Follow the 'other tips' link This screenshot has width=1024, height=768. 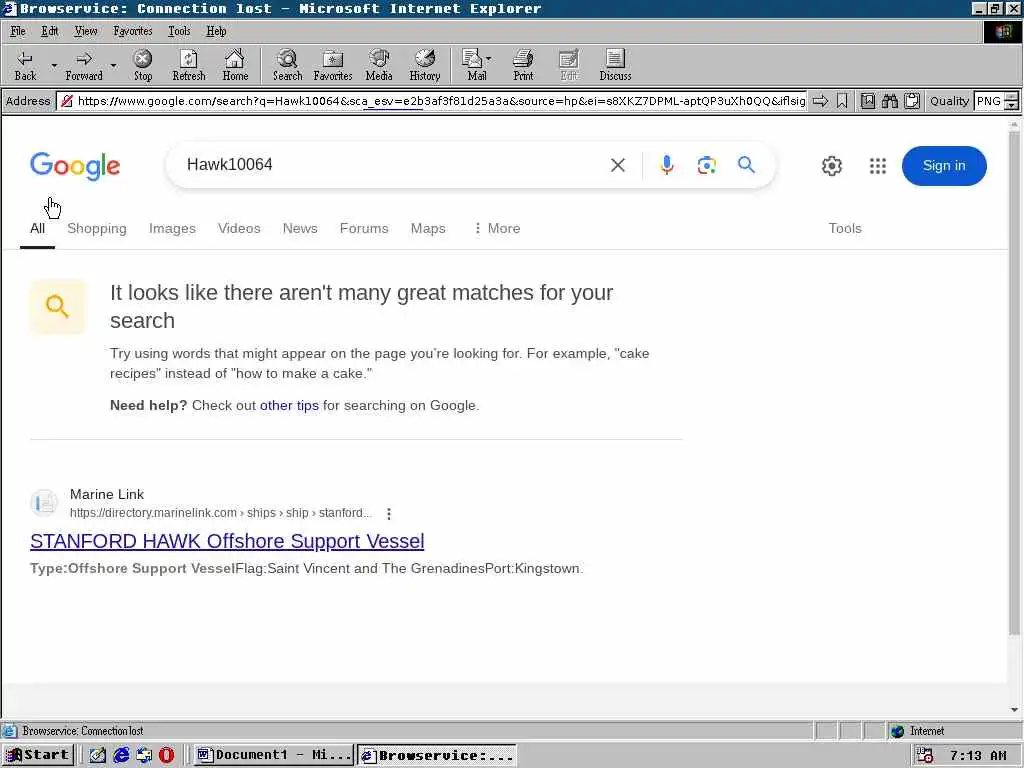tap(289, 406)
